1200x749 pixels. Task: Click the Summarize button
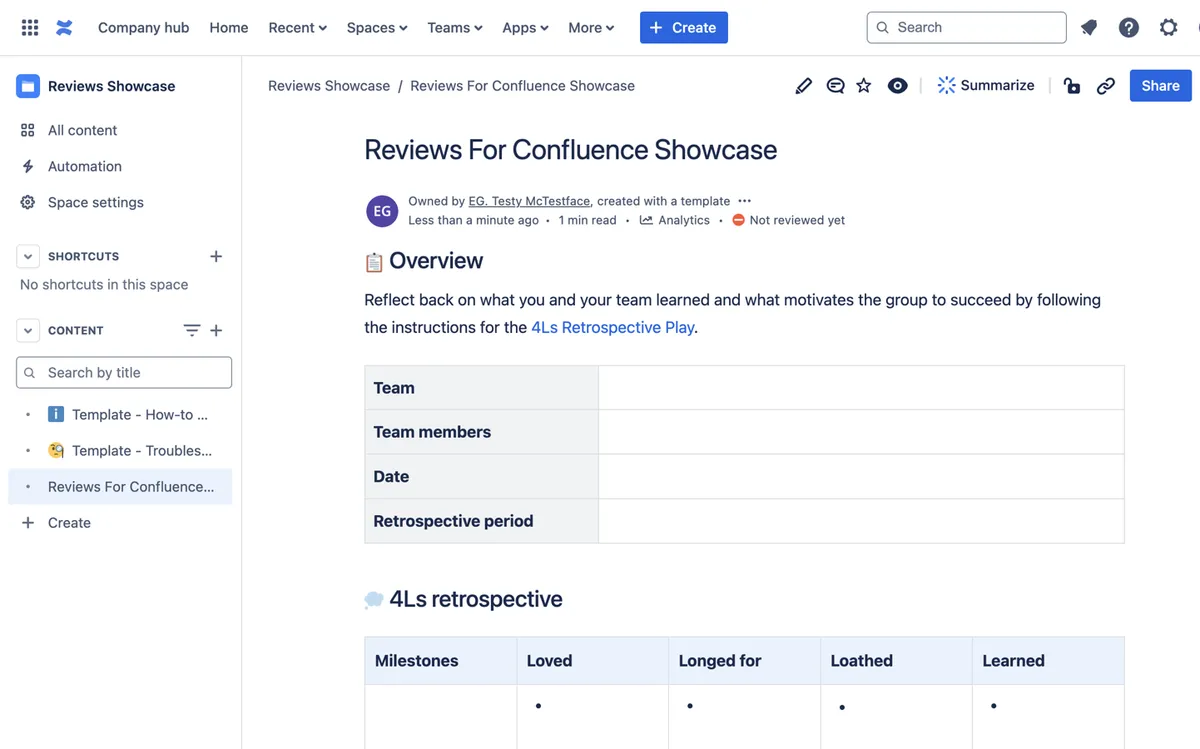tap(986, 86)
